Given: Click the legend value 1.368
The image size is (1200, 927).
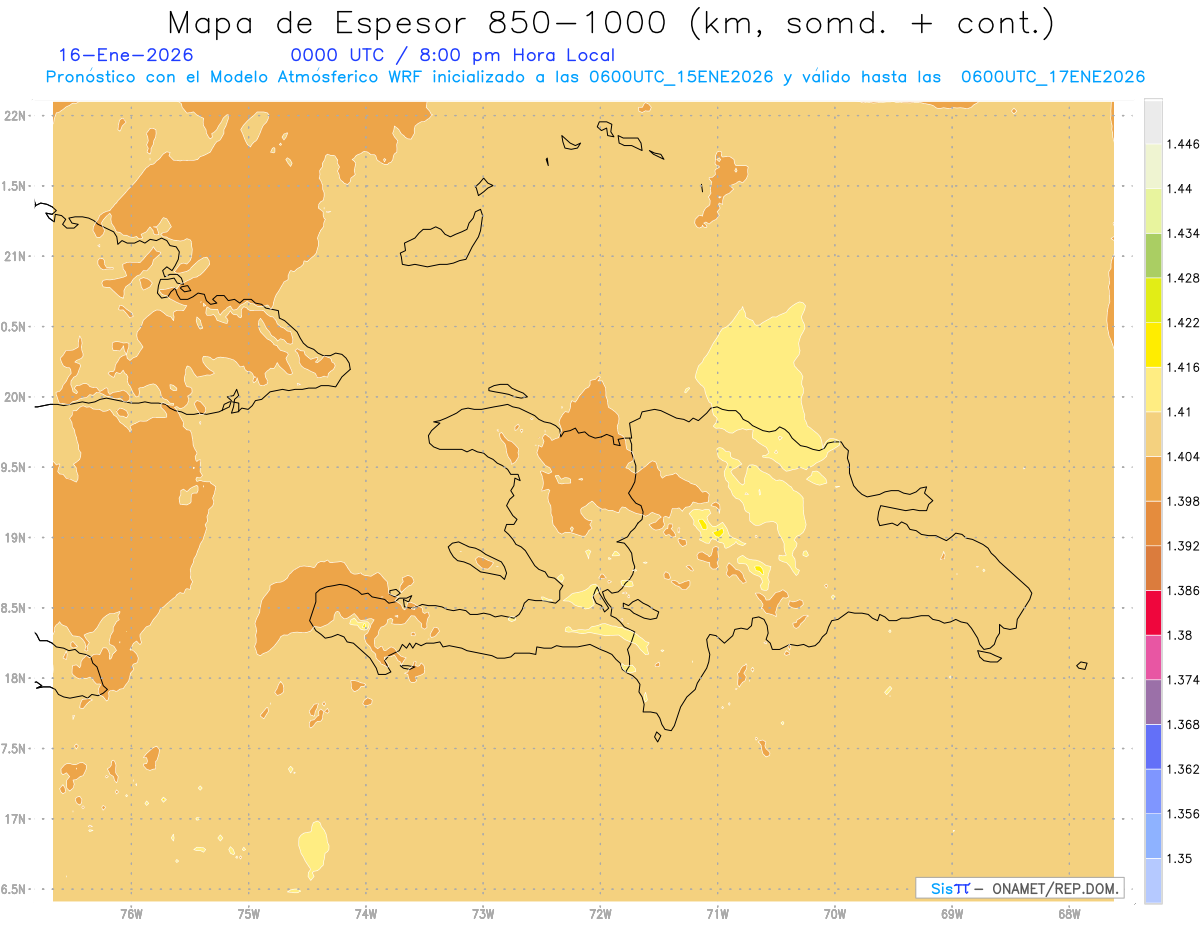Looking at the screenshot, I should pos(1183,724).
